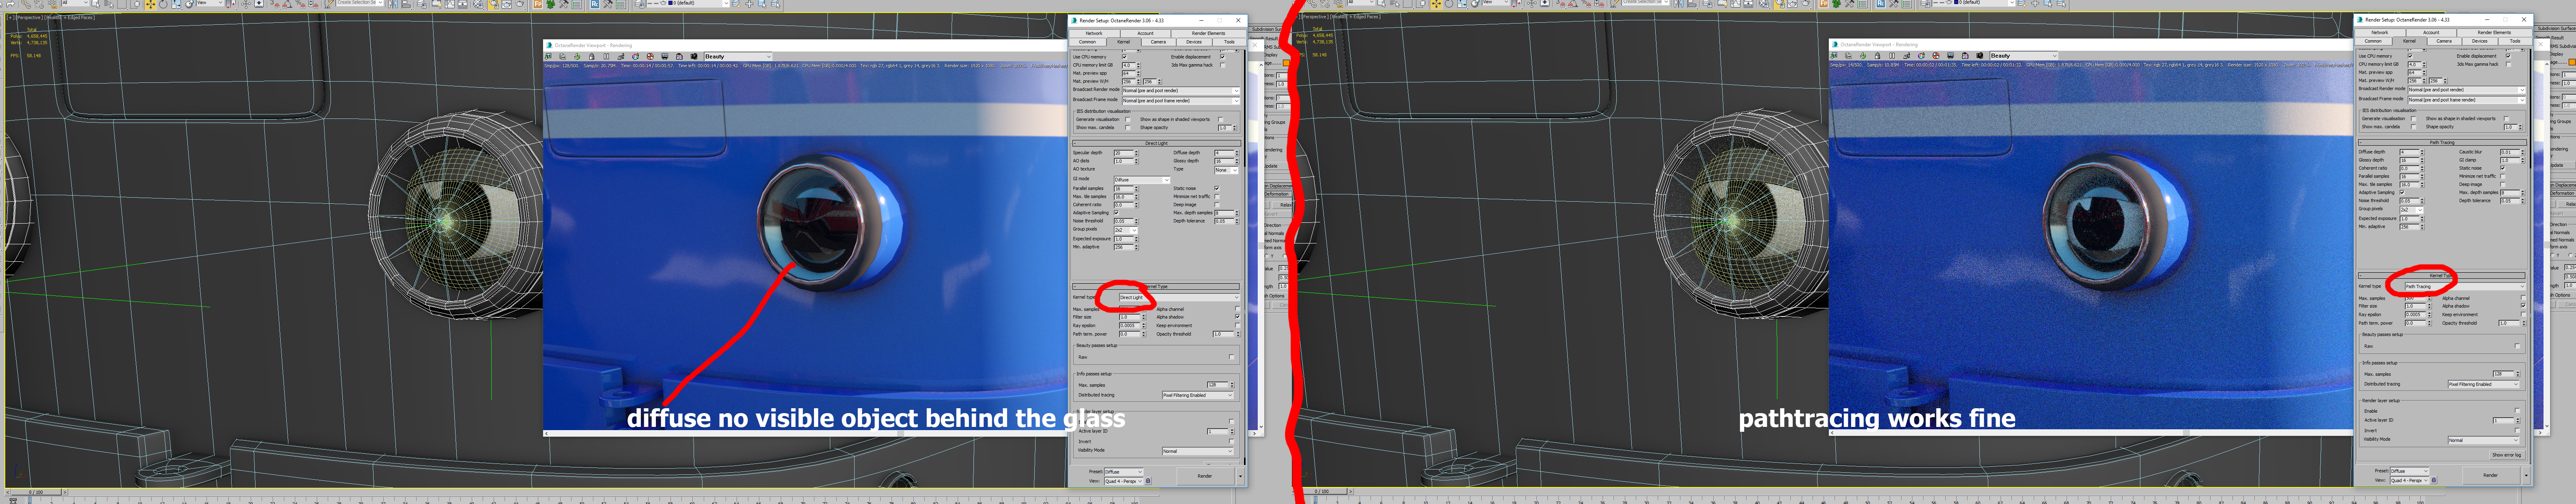Image resolution: width=2576 pixels, height=504 pixels.
Task: Click the lock icon in left viewport toolbar
Action: tap(592, 57)
